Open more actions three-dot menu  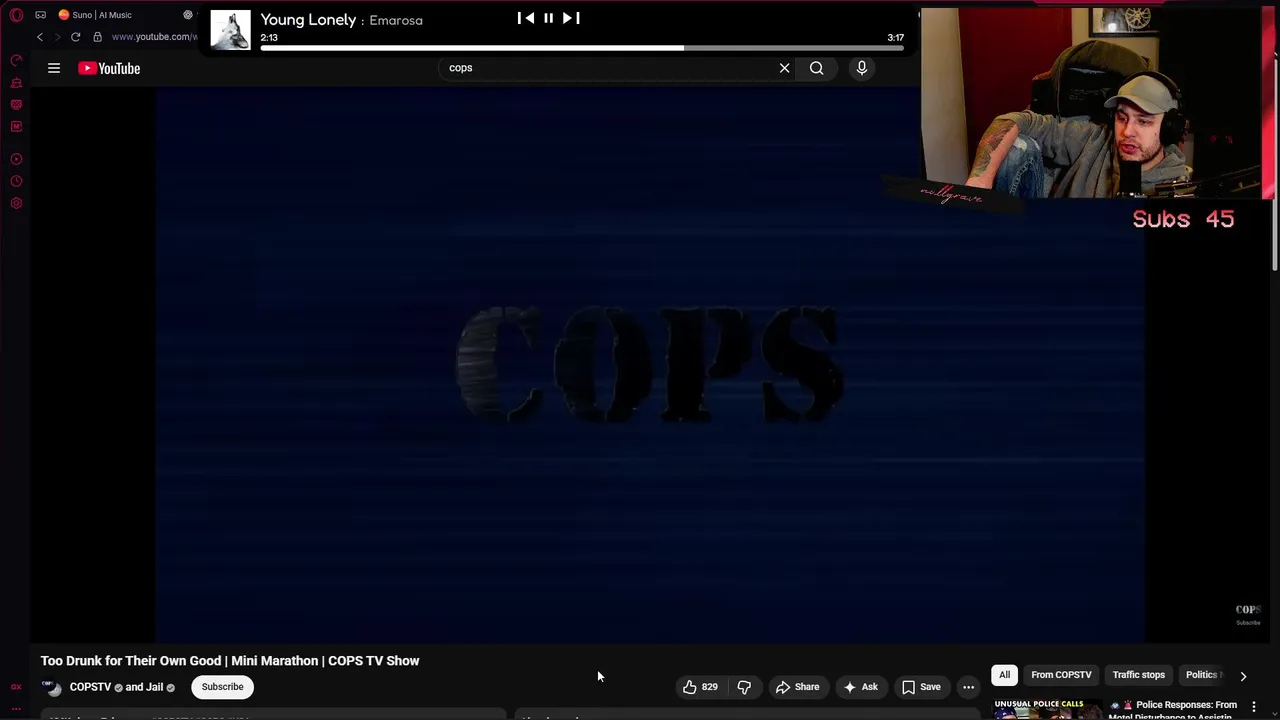pos(968,687)
